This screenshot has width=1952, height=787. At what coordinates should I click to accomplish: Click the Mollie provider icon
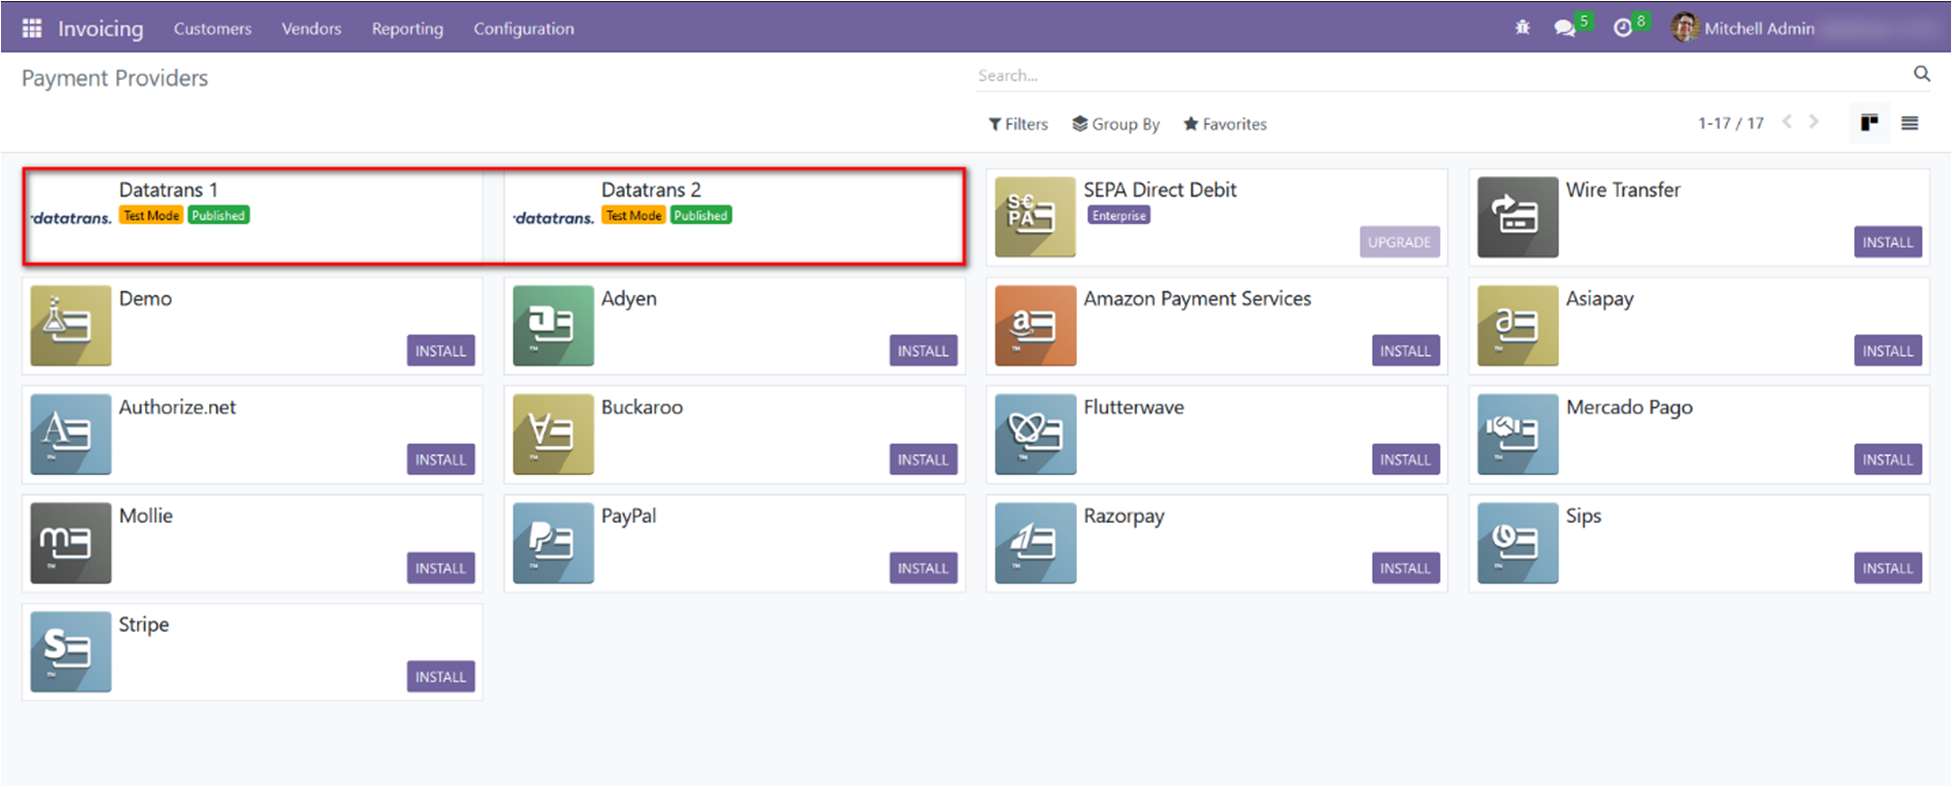70,543
